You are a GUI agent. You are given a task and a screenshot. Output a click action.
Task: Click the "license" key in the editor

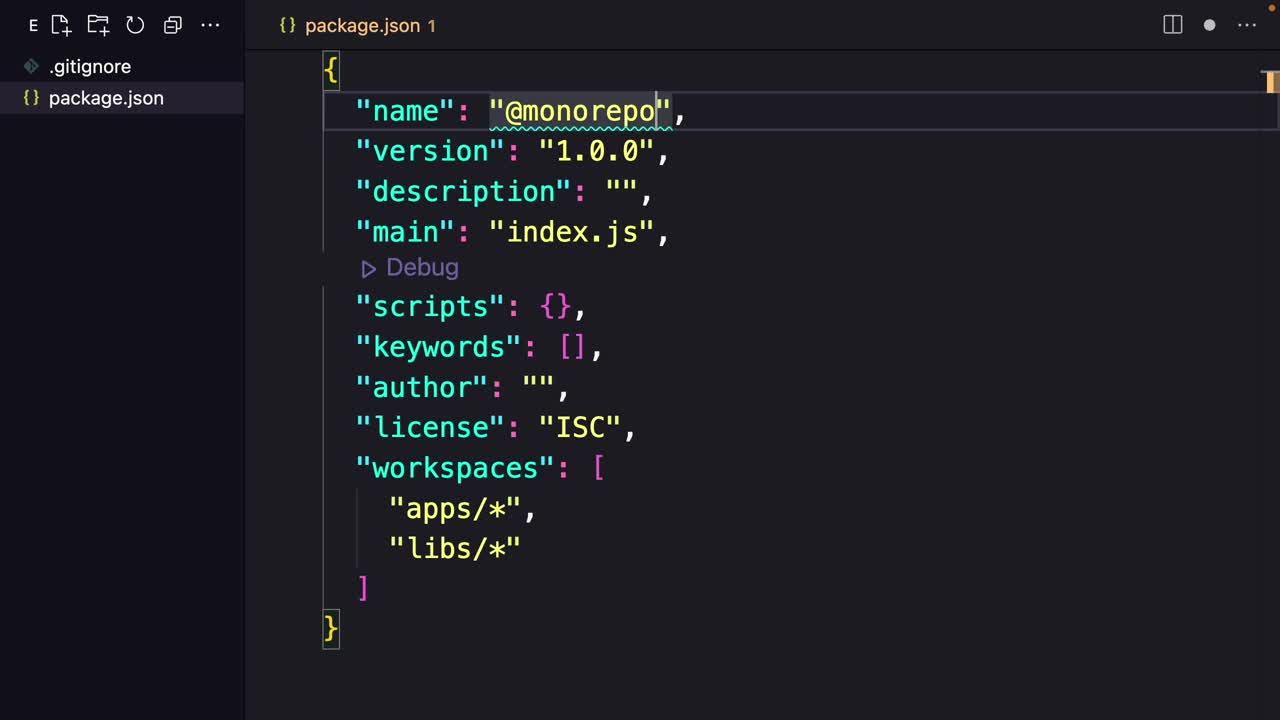(x=430, y=428)
